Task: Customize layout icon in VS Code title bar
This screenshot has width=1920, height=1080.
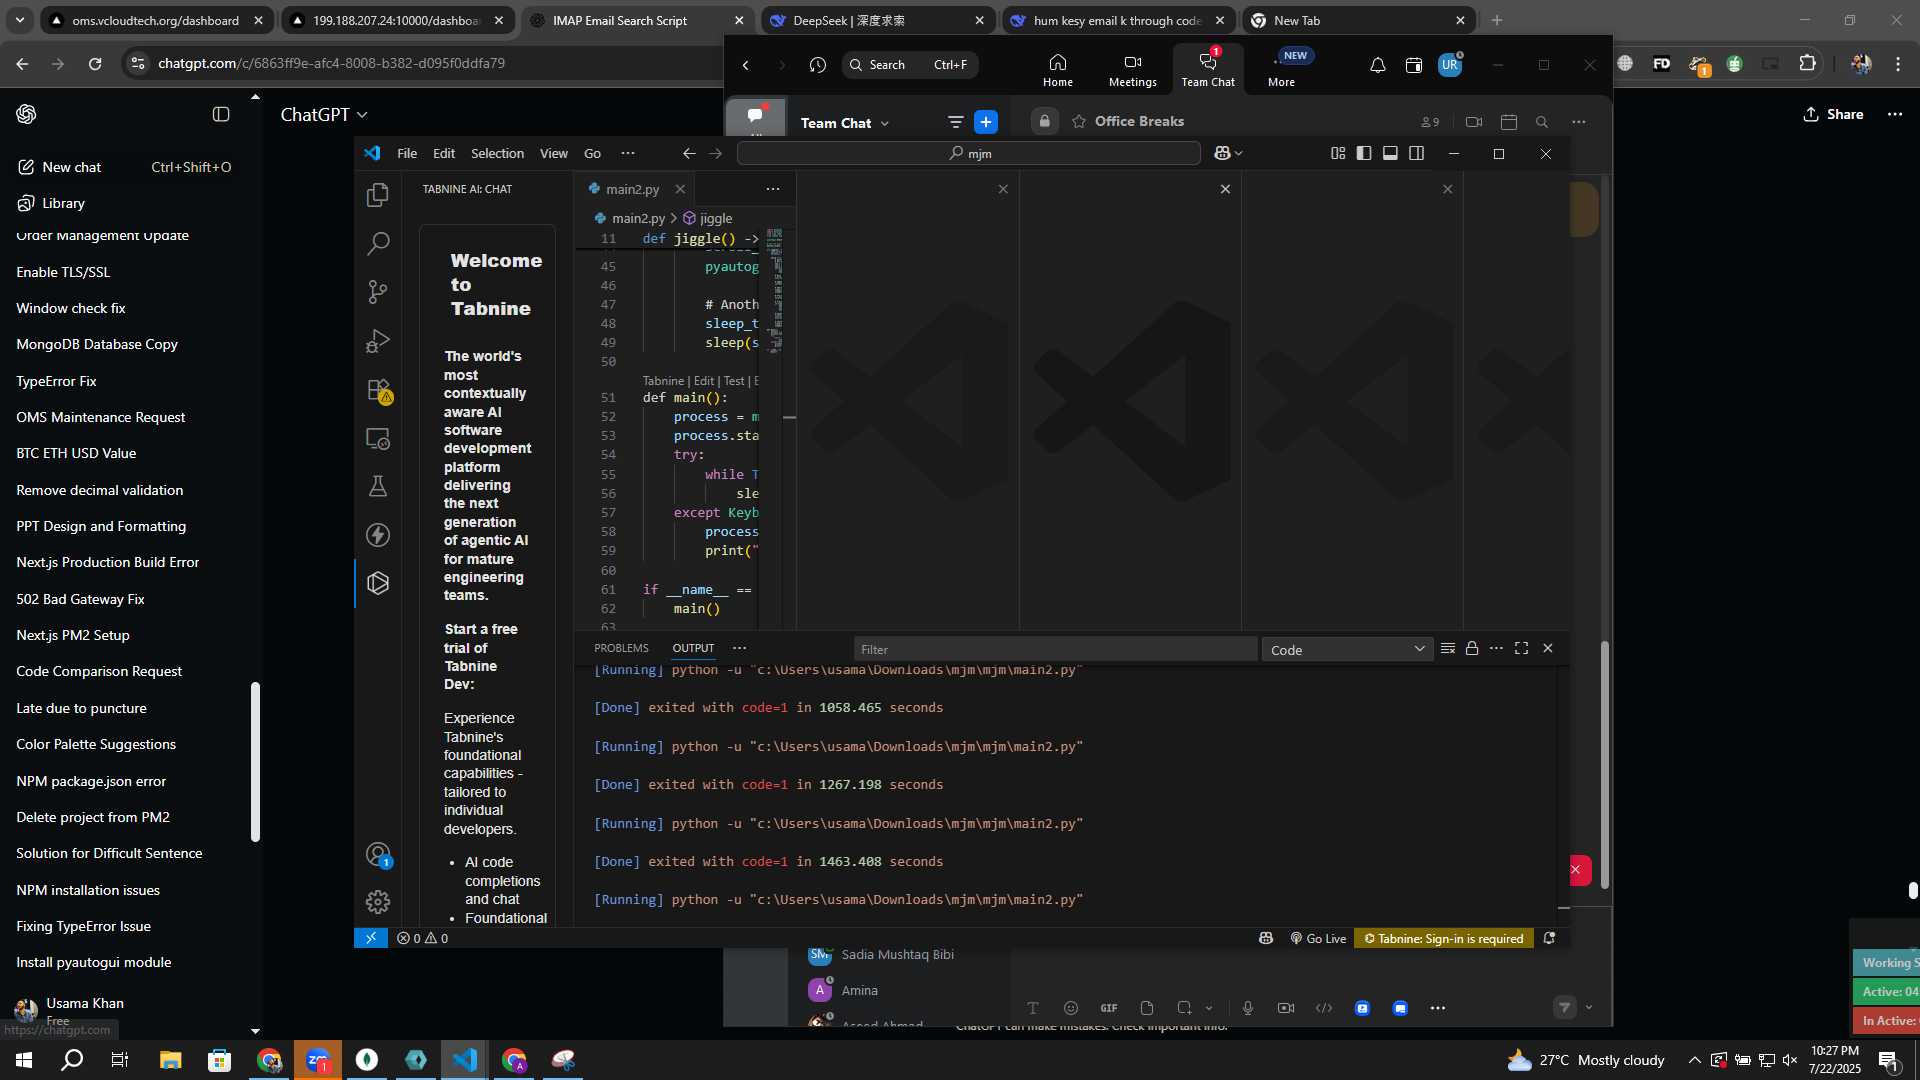Action: (x=1338, y=153)
